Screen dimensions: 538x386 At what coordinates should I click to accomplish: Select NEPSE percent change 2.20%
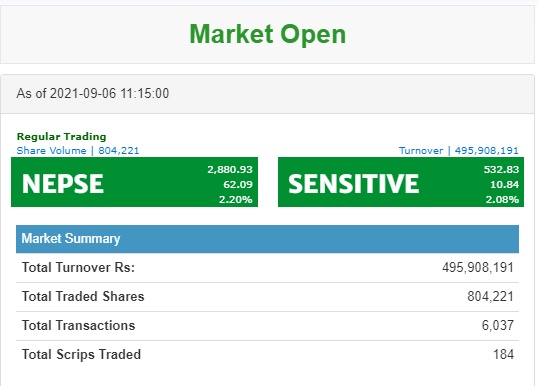pos(236,199)
